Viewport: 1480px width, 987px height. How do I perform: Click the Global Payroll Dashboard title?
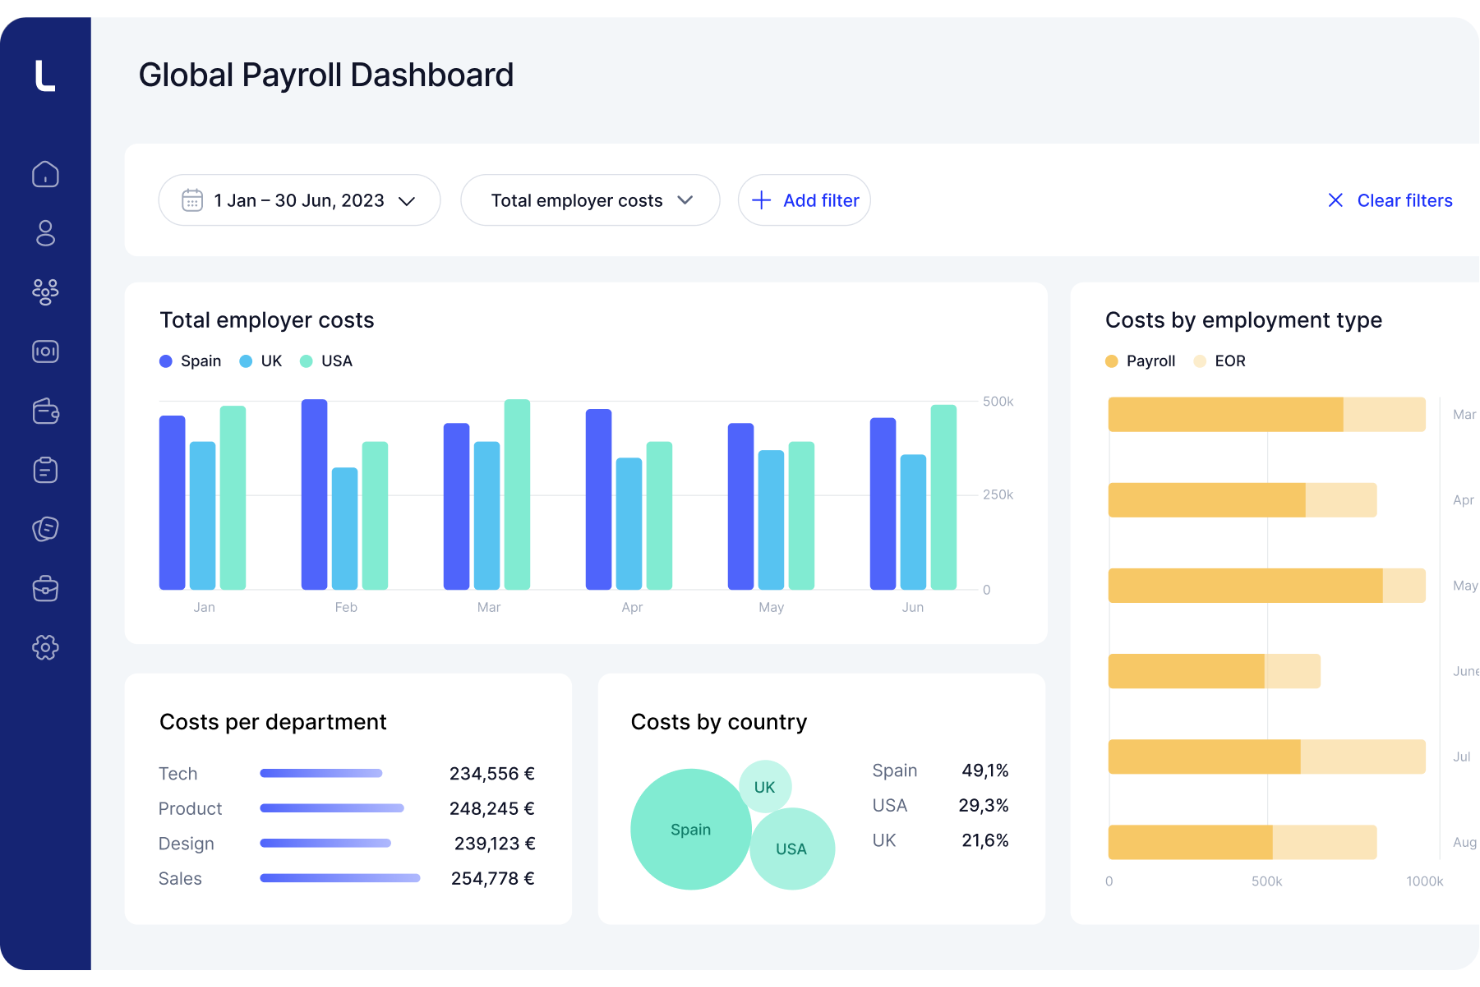click(x=326, y=75)
